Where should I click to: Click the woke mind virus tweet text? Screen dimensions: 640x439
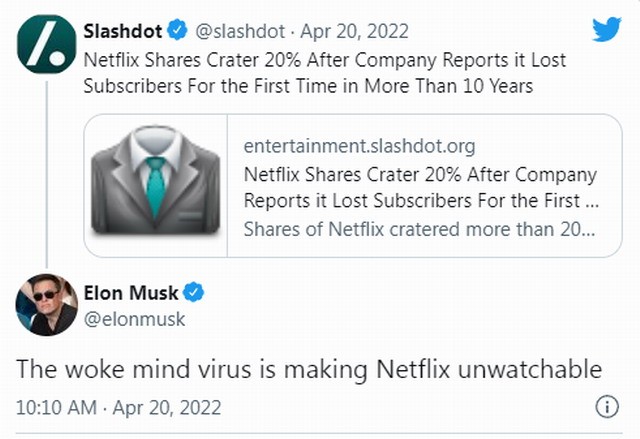[x=308, y=370]
